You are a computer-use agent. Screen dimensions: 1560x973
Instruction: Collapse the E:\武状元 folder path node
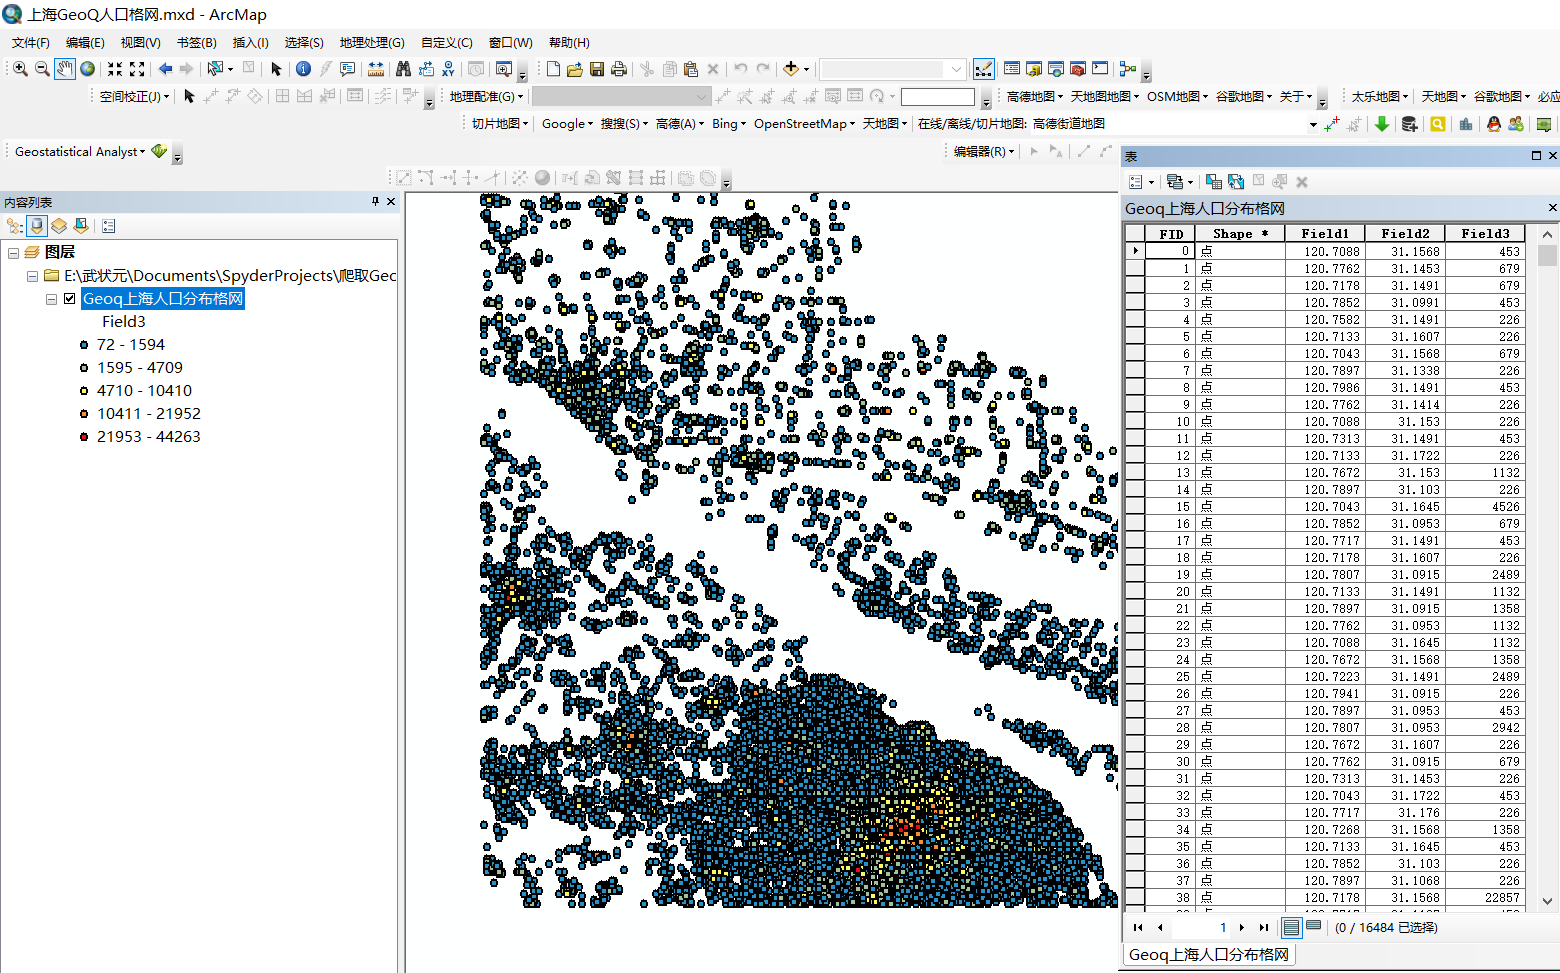pos(32,275)
